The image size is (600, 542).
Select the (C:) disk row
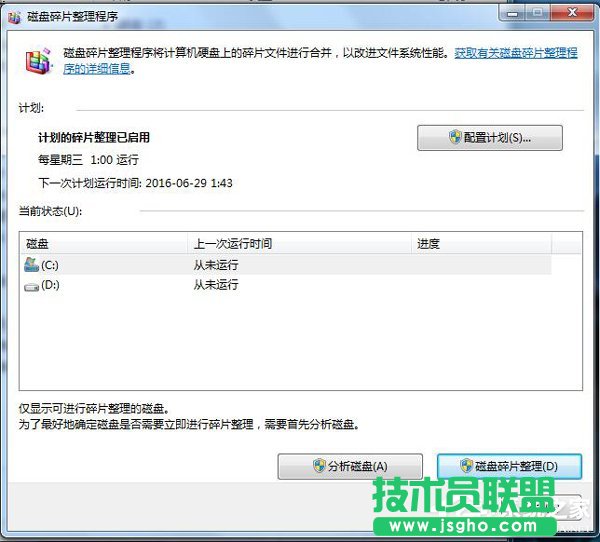tap(285, 265)
